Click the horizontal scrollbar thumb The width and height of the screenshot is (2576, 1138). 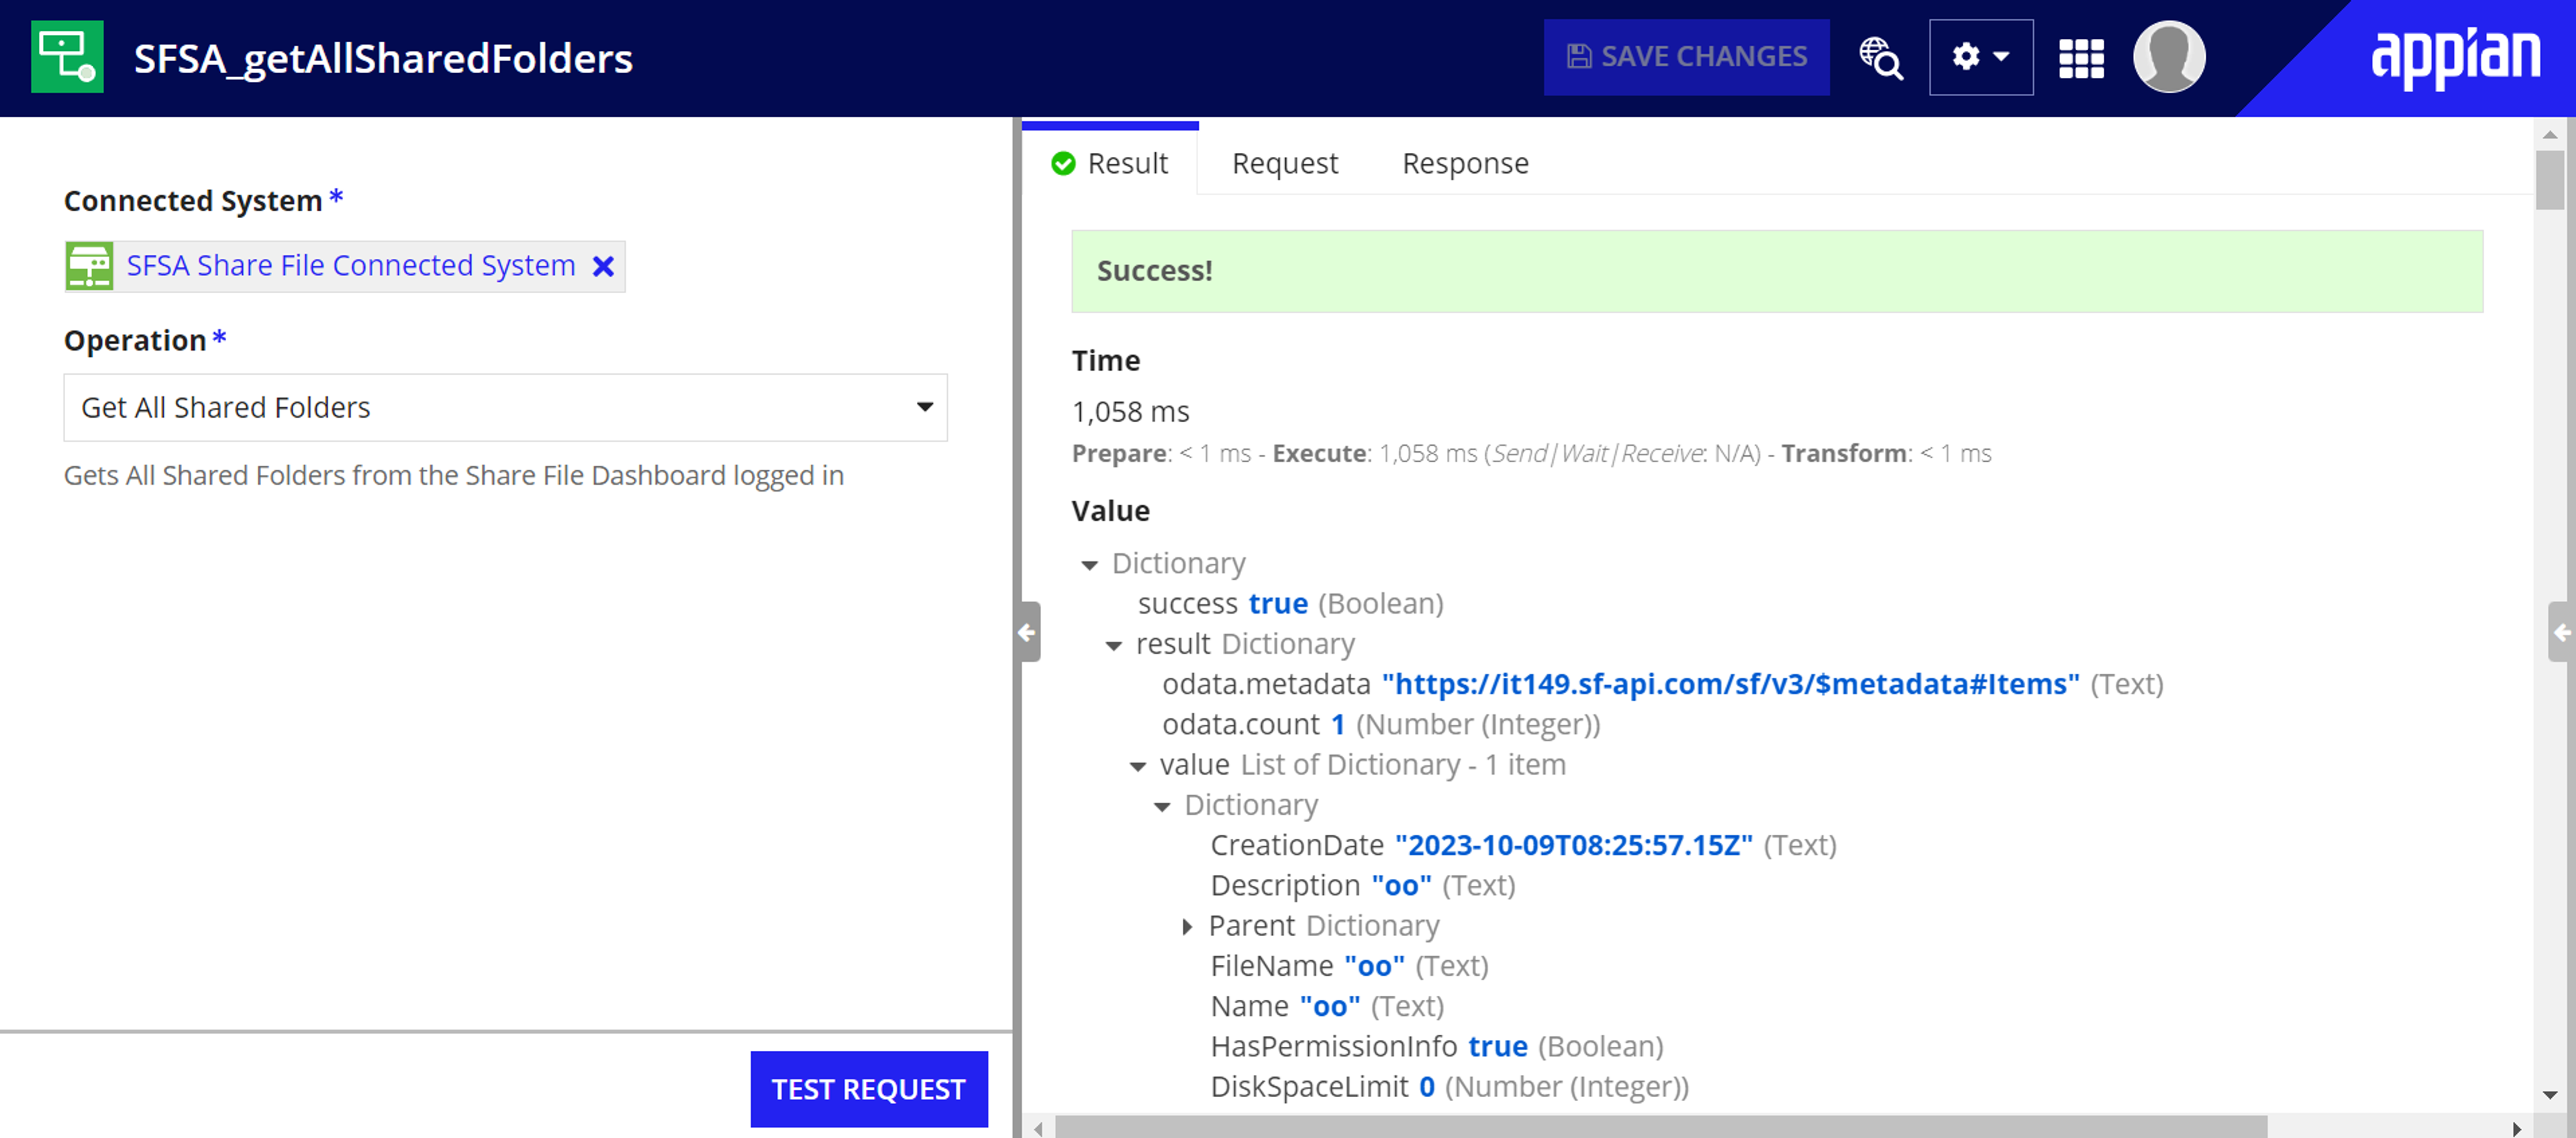[x=1660, y=1127]
